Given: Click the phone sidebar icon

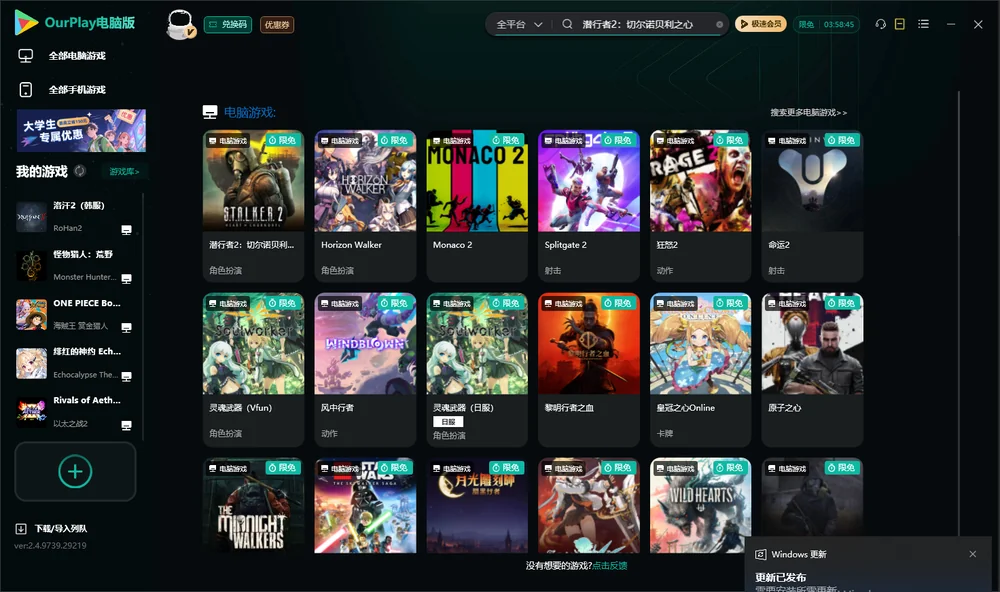Looking at the screenshot, I should click(x=26, y=90).
